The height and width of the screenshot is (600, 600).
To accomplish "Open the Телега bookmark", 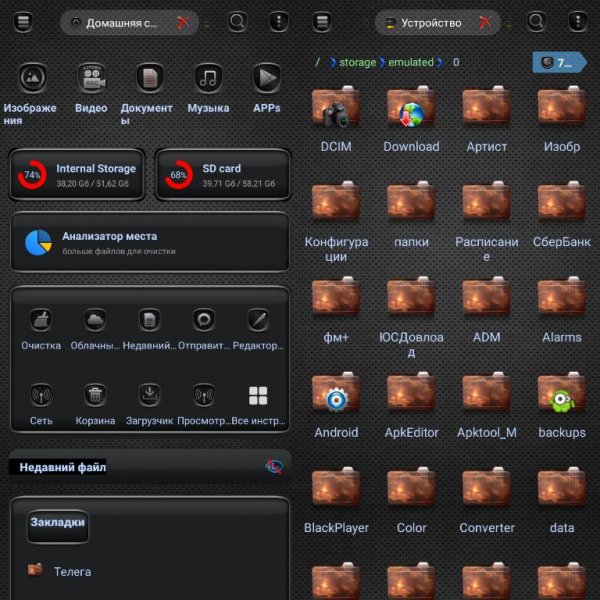I will (x=60, y=571).
